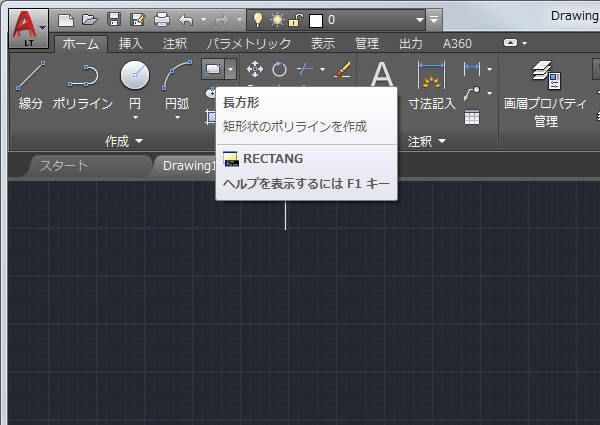Open the Trim/Extend flyout arrow
Image resolution: width=600 pixels, height=425 pixels.
(x=322, y=69)
